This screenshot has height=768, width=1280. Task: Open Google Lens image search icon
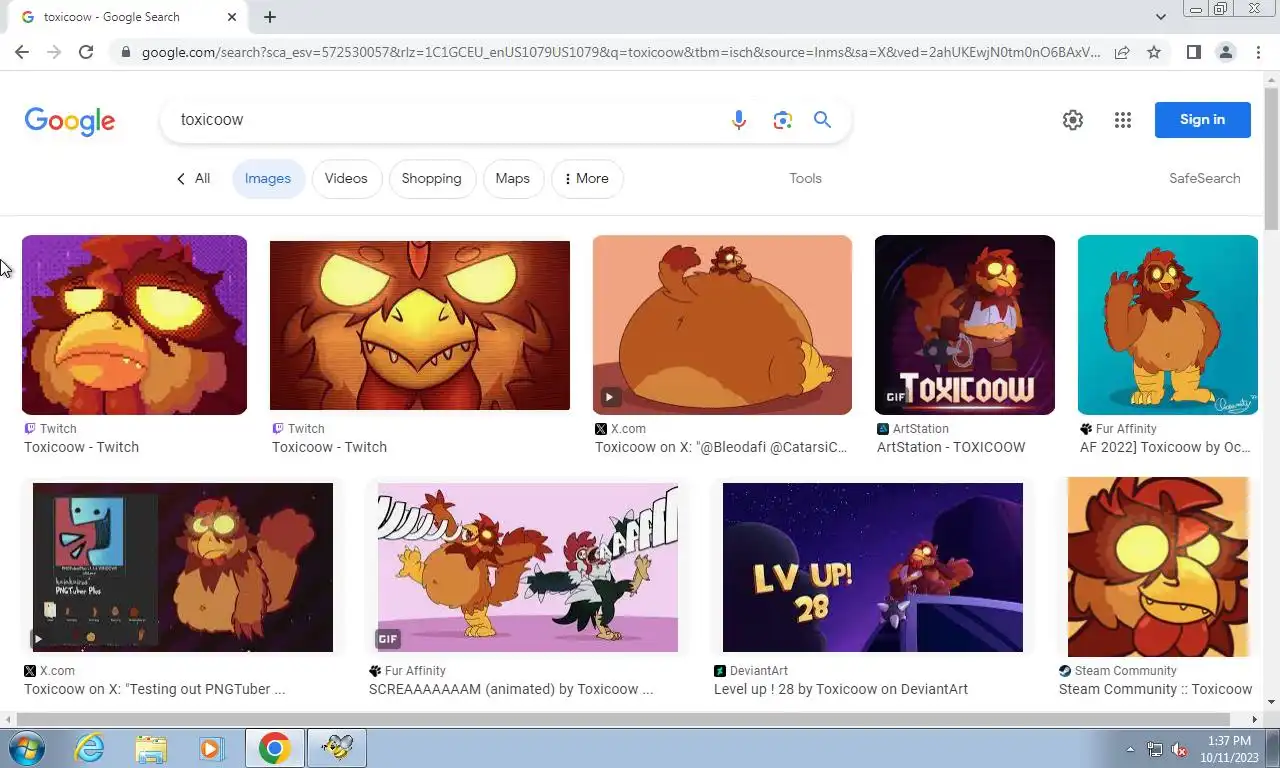pos(782,120)
